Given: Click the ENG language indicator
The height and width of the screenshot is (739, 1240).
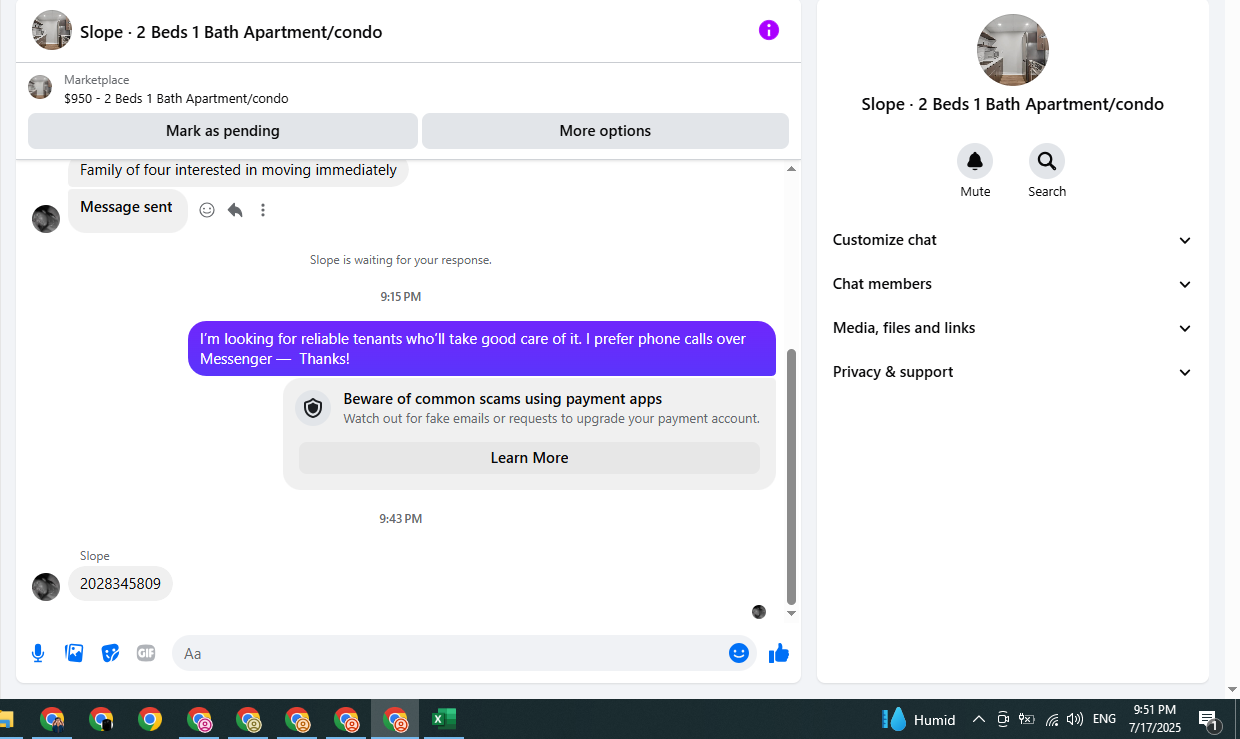Looking at the screenshot, I should [1104, 719].
